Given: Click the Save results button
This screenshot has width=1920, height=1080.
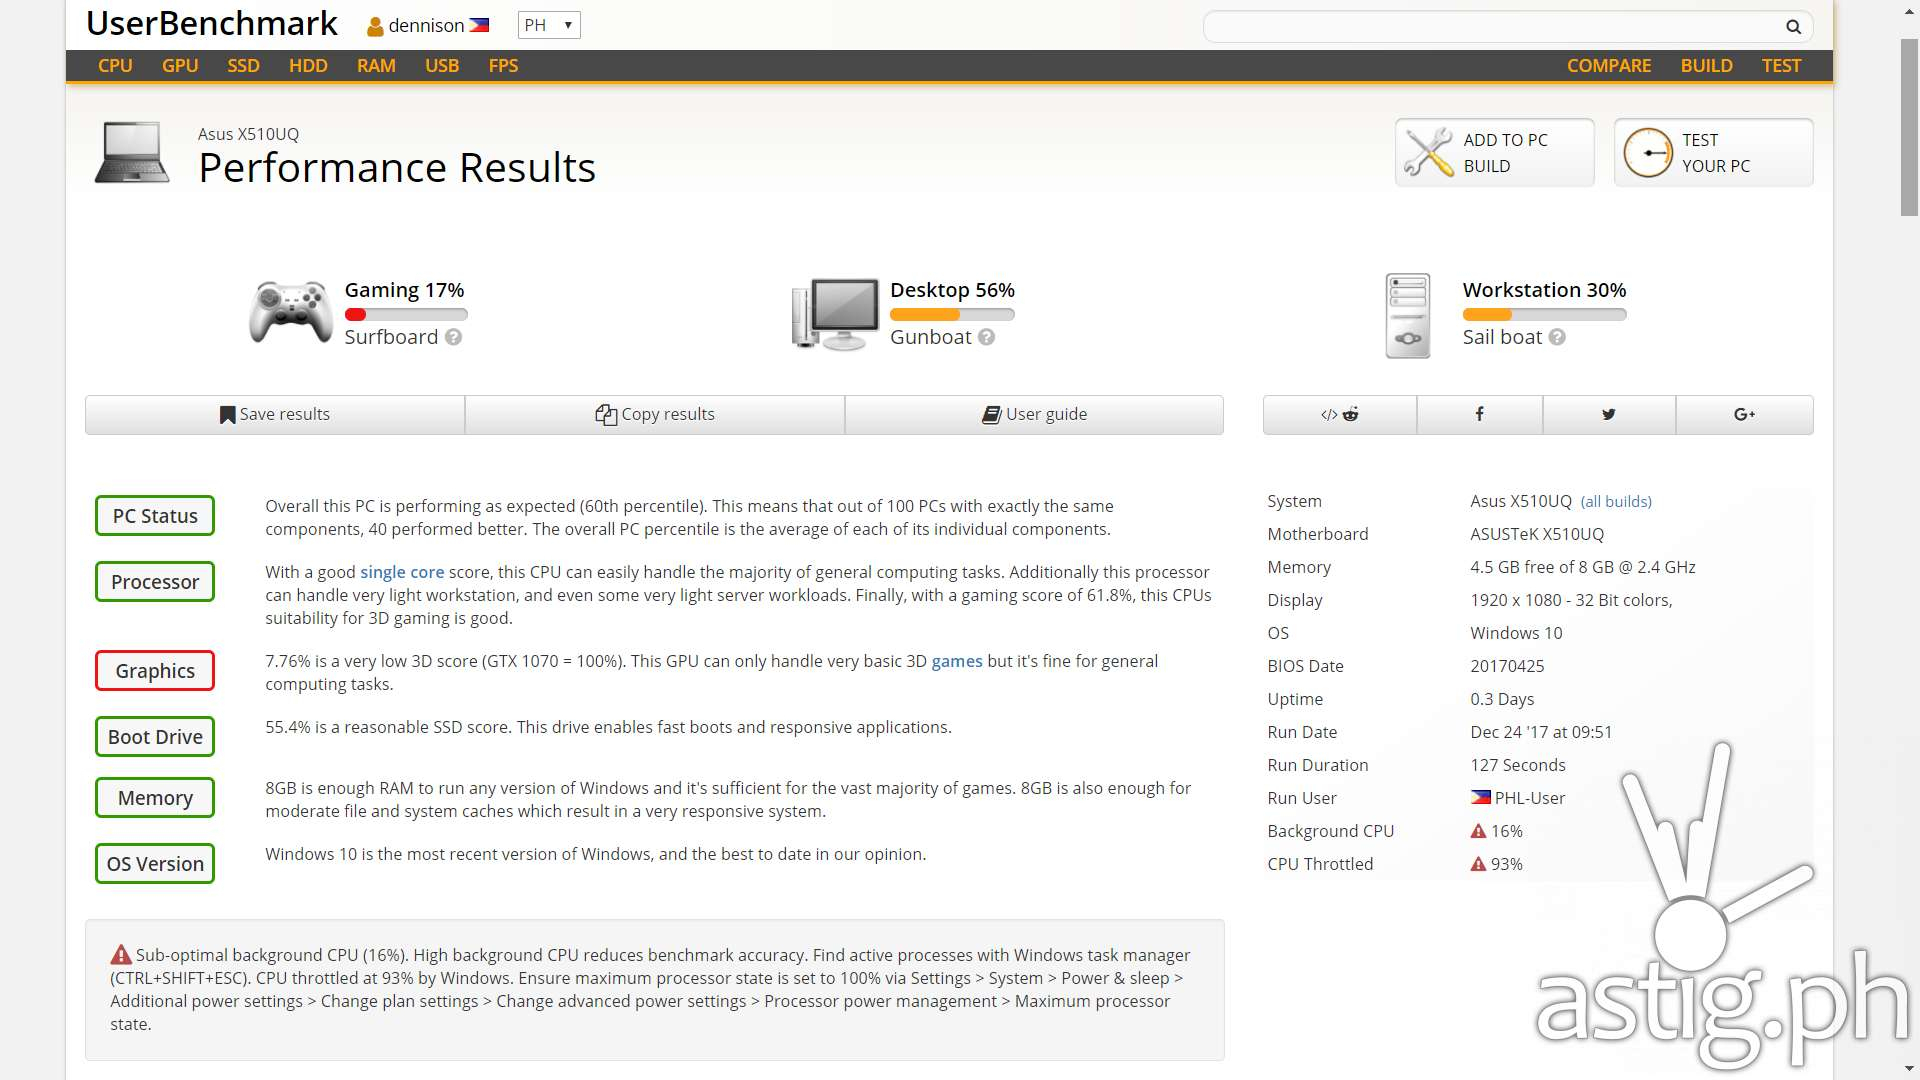Looking at the screenshot, I should 274,413.
